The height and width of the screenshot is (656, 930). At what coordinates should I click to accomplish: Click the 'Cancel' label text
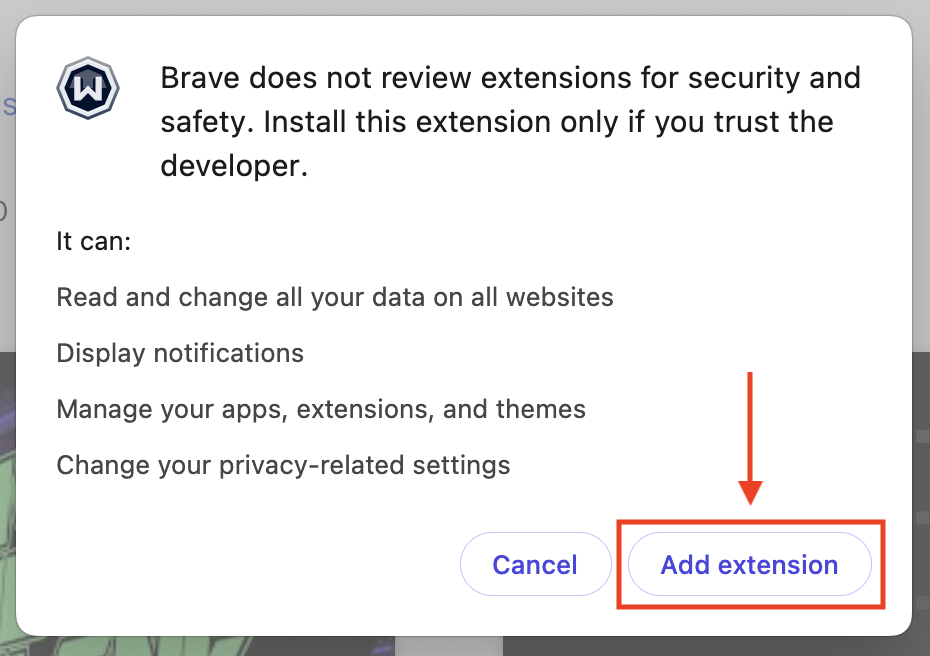[x=535, y=564]
